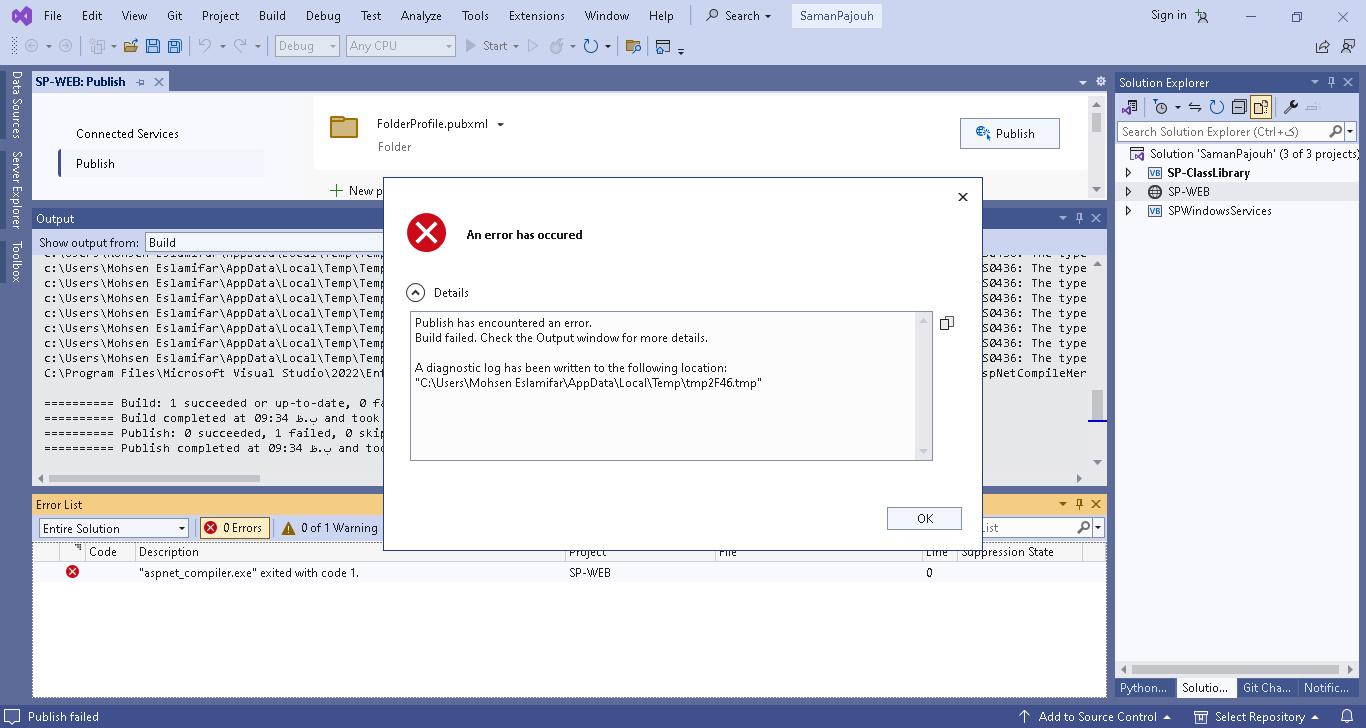This screenshot has width=1366, height=728.
Task: Click the Add to Source Control up arrow
Action: coord(1025,717)
